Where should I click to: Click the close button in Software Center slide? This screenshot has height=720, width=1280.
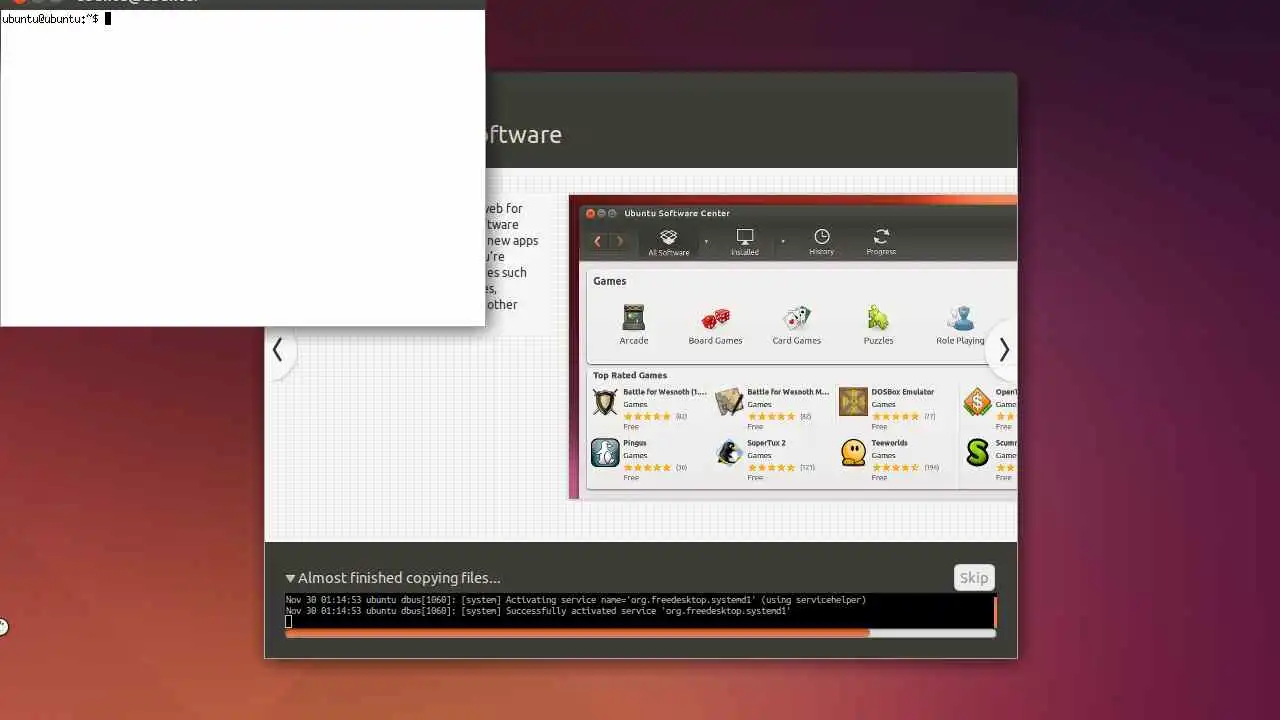590,213
